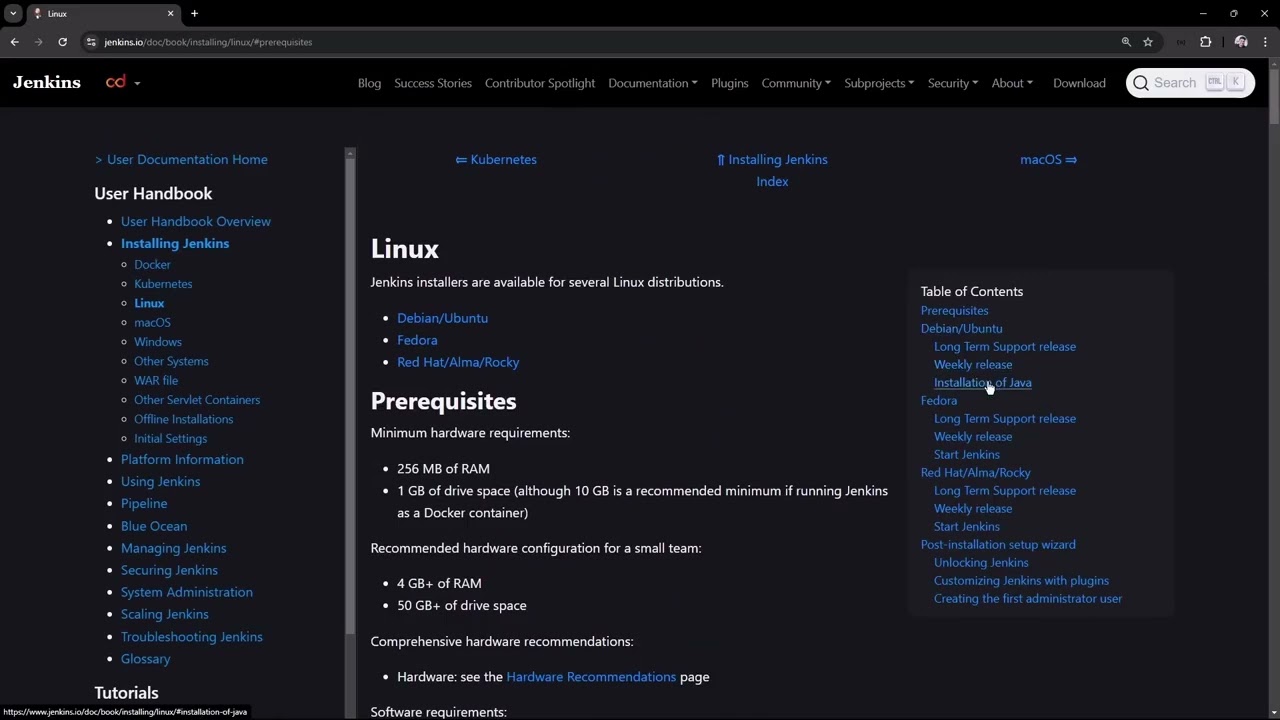Go to the next page macOS
The width and height of the screenshot is (1280, 720).
(x=1048, y=159)
